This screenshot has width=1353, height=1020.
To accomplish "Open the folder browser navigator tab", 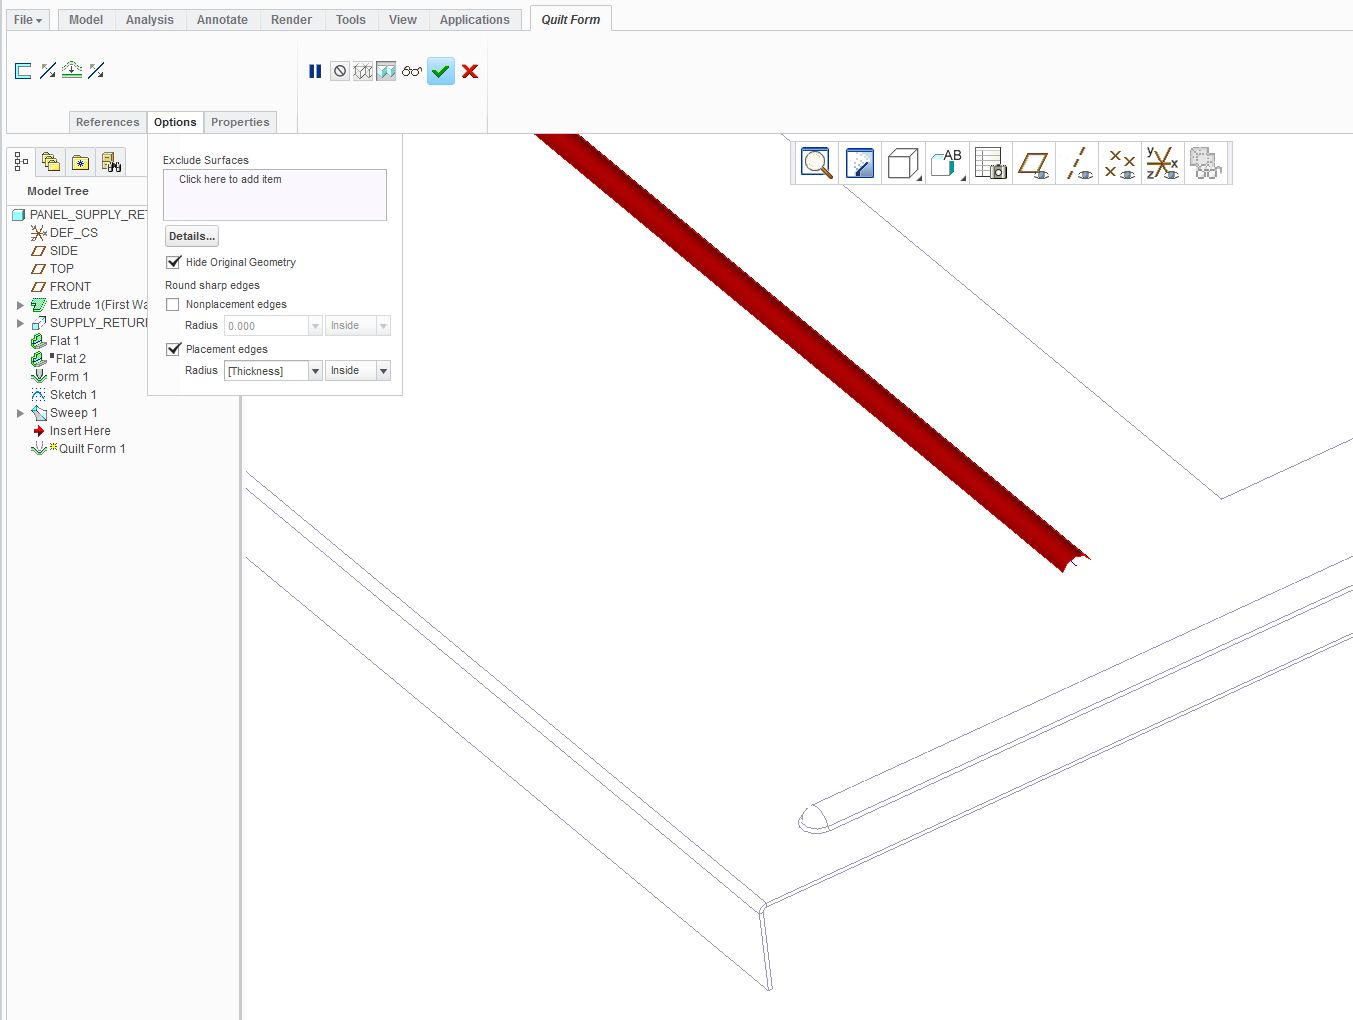I will 51,162.
